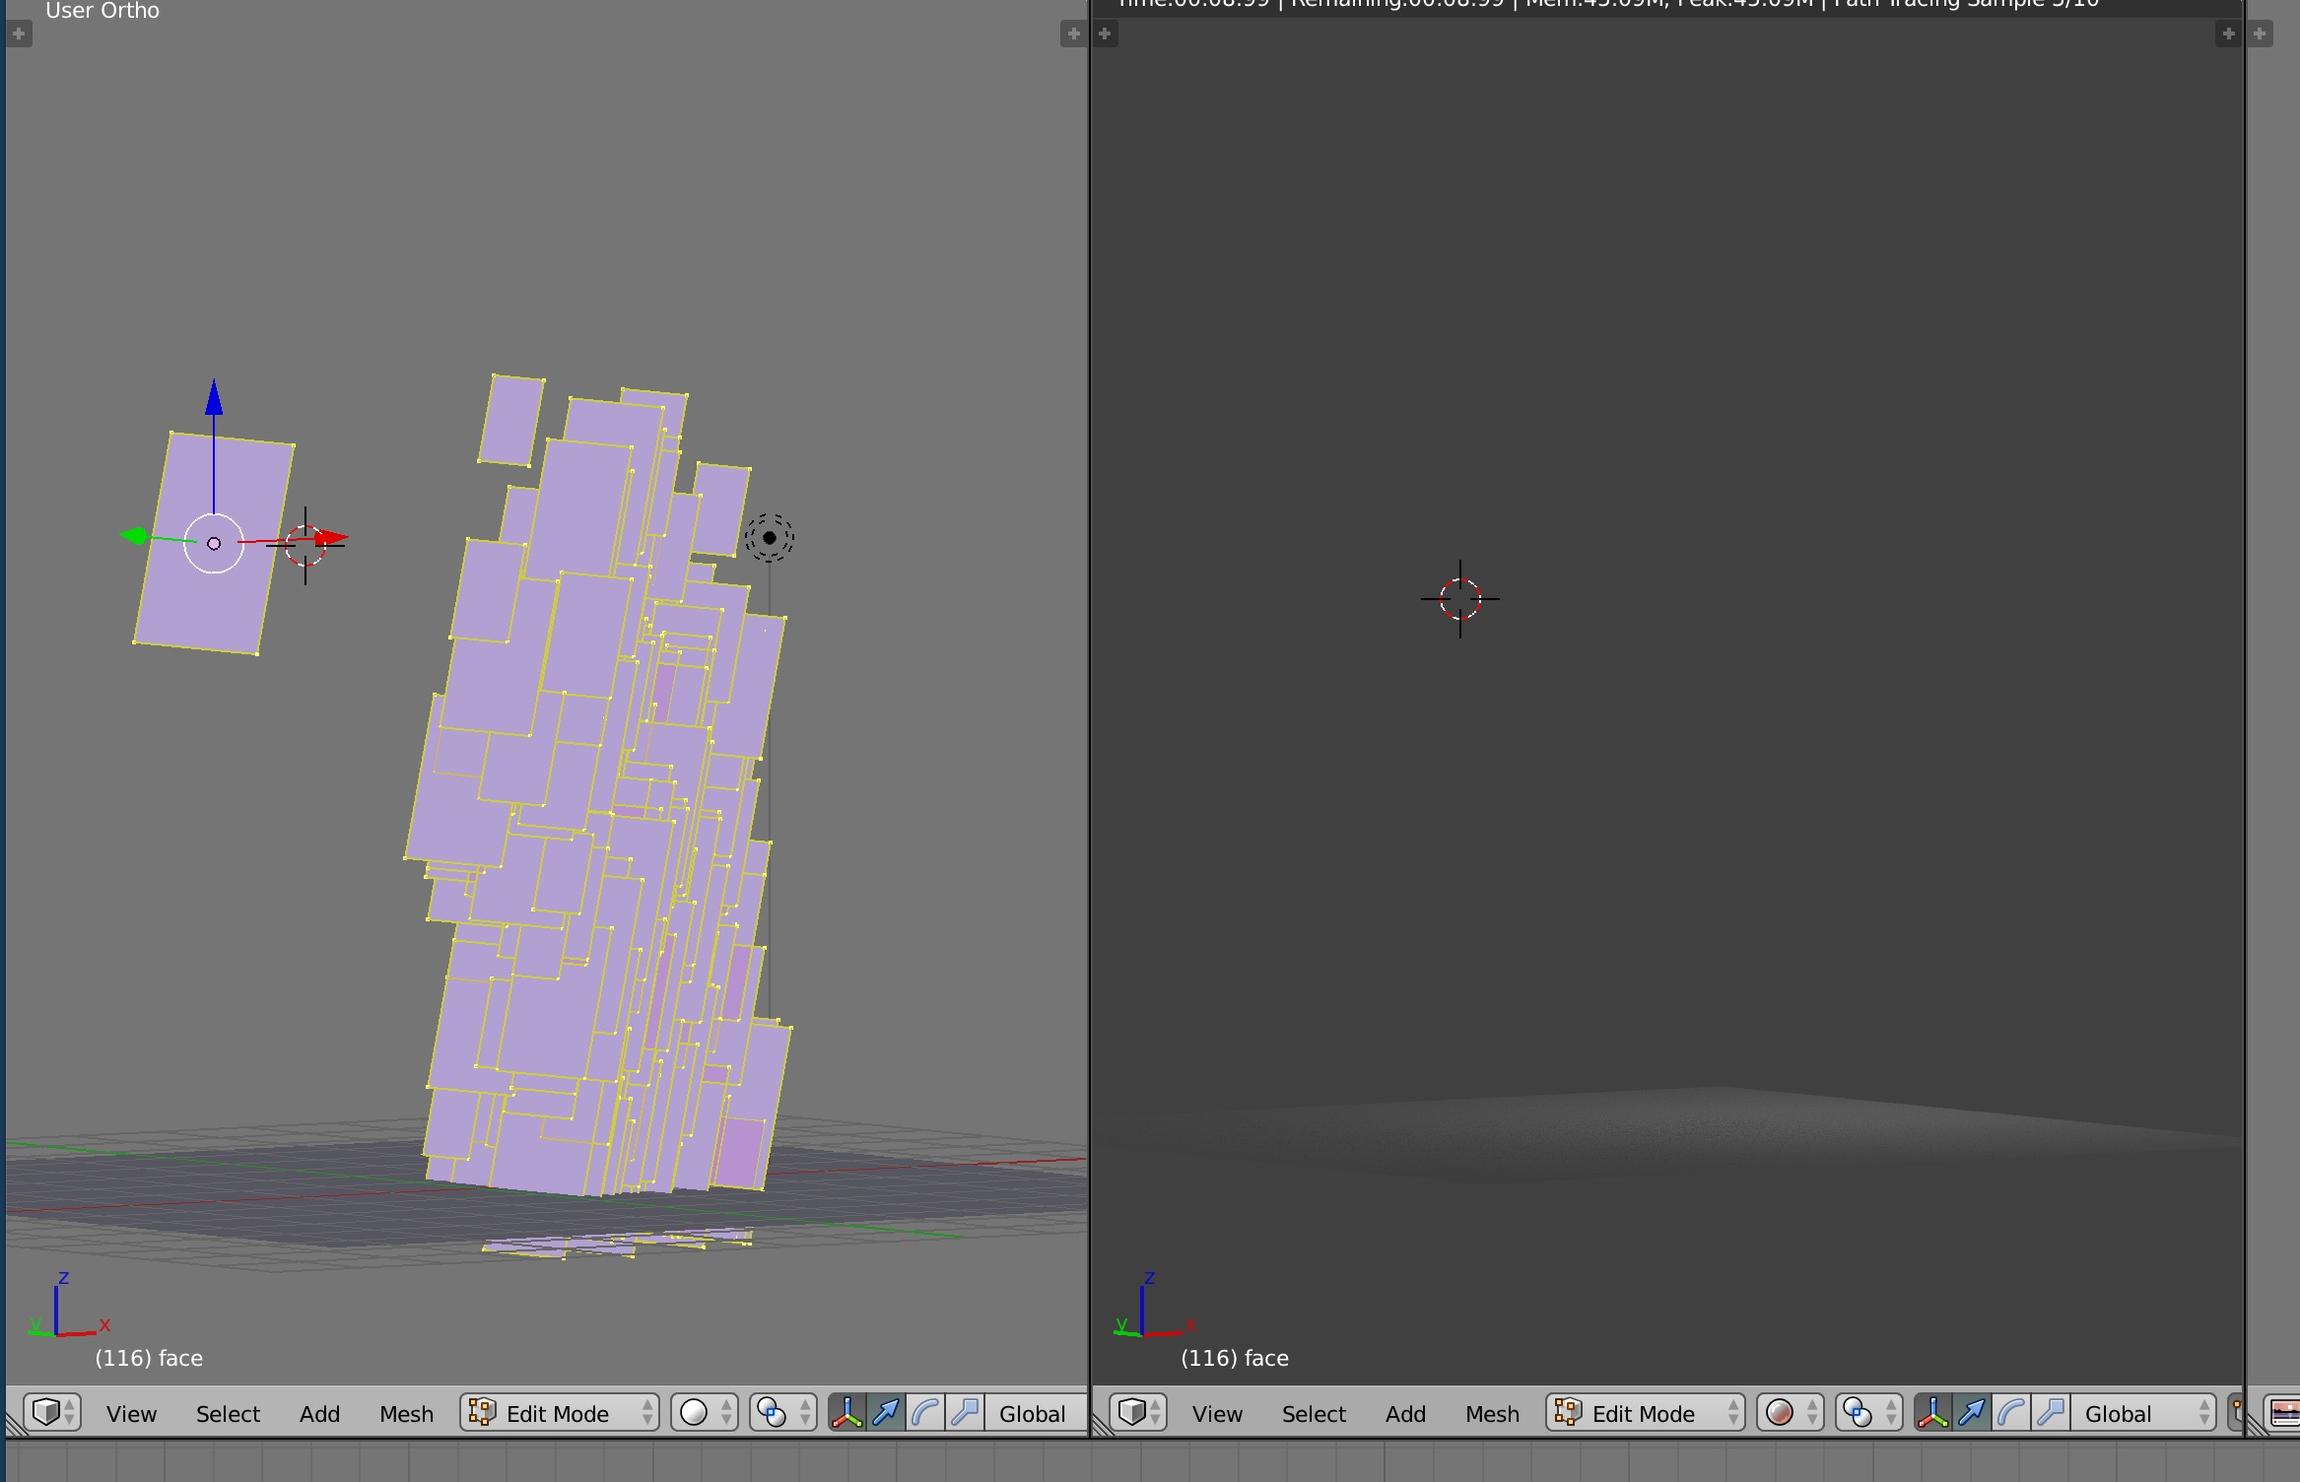The height and width of the screenshot is (1482, 2300).
Task: Click mini axis indicator in right viewport
Action: pyautogui.click(x=1156, y=1305)
